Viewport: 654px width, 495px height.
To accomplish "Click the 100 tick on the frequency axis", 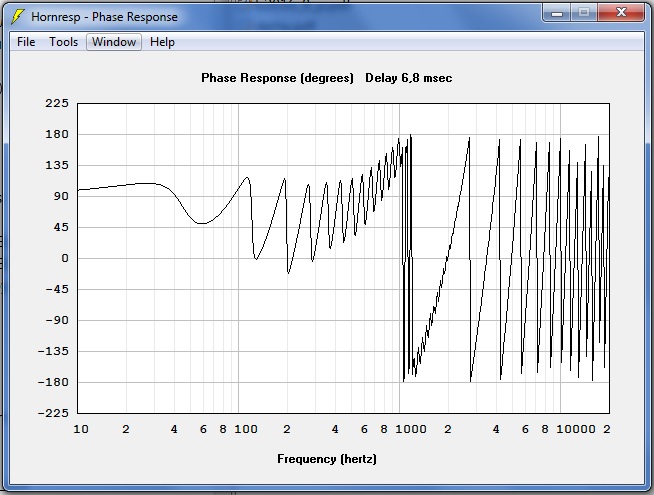I will (x=246, y=429).
